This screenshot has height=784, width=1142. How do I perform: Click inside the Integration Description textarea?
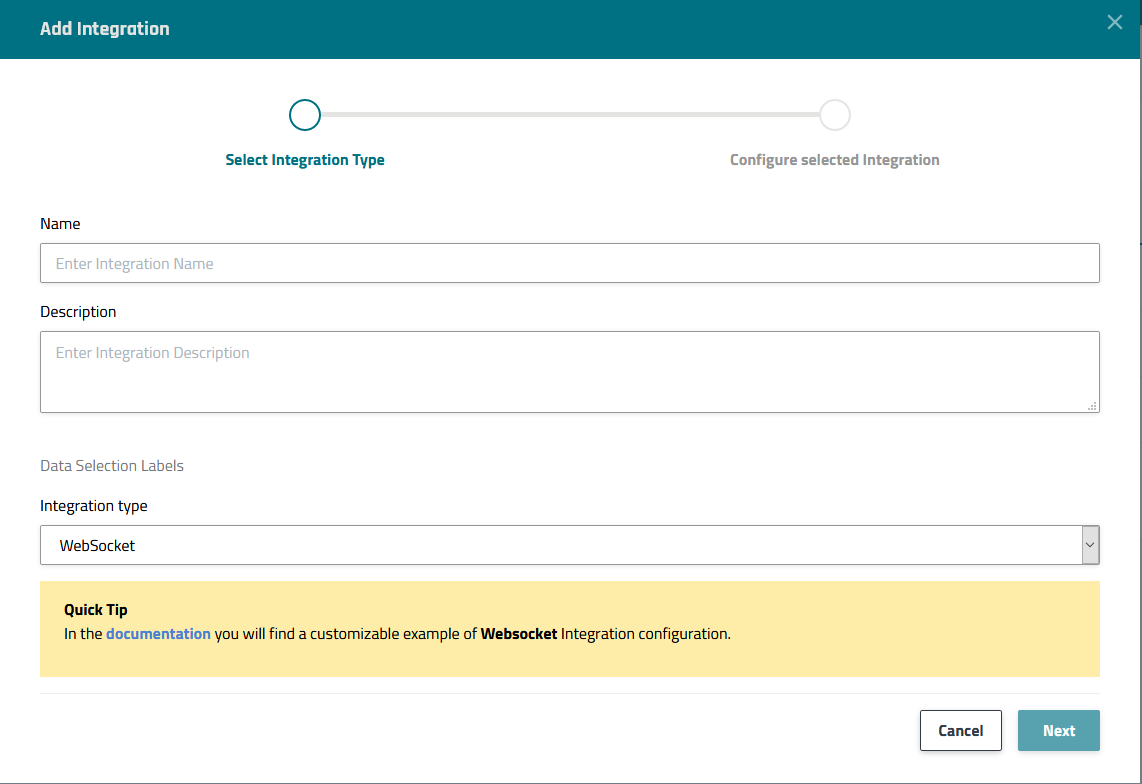(x=569, y=371)
